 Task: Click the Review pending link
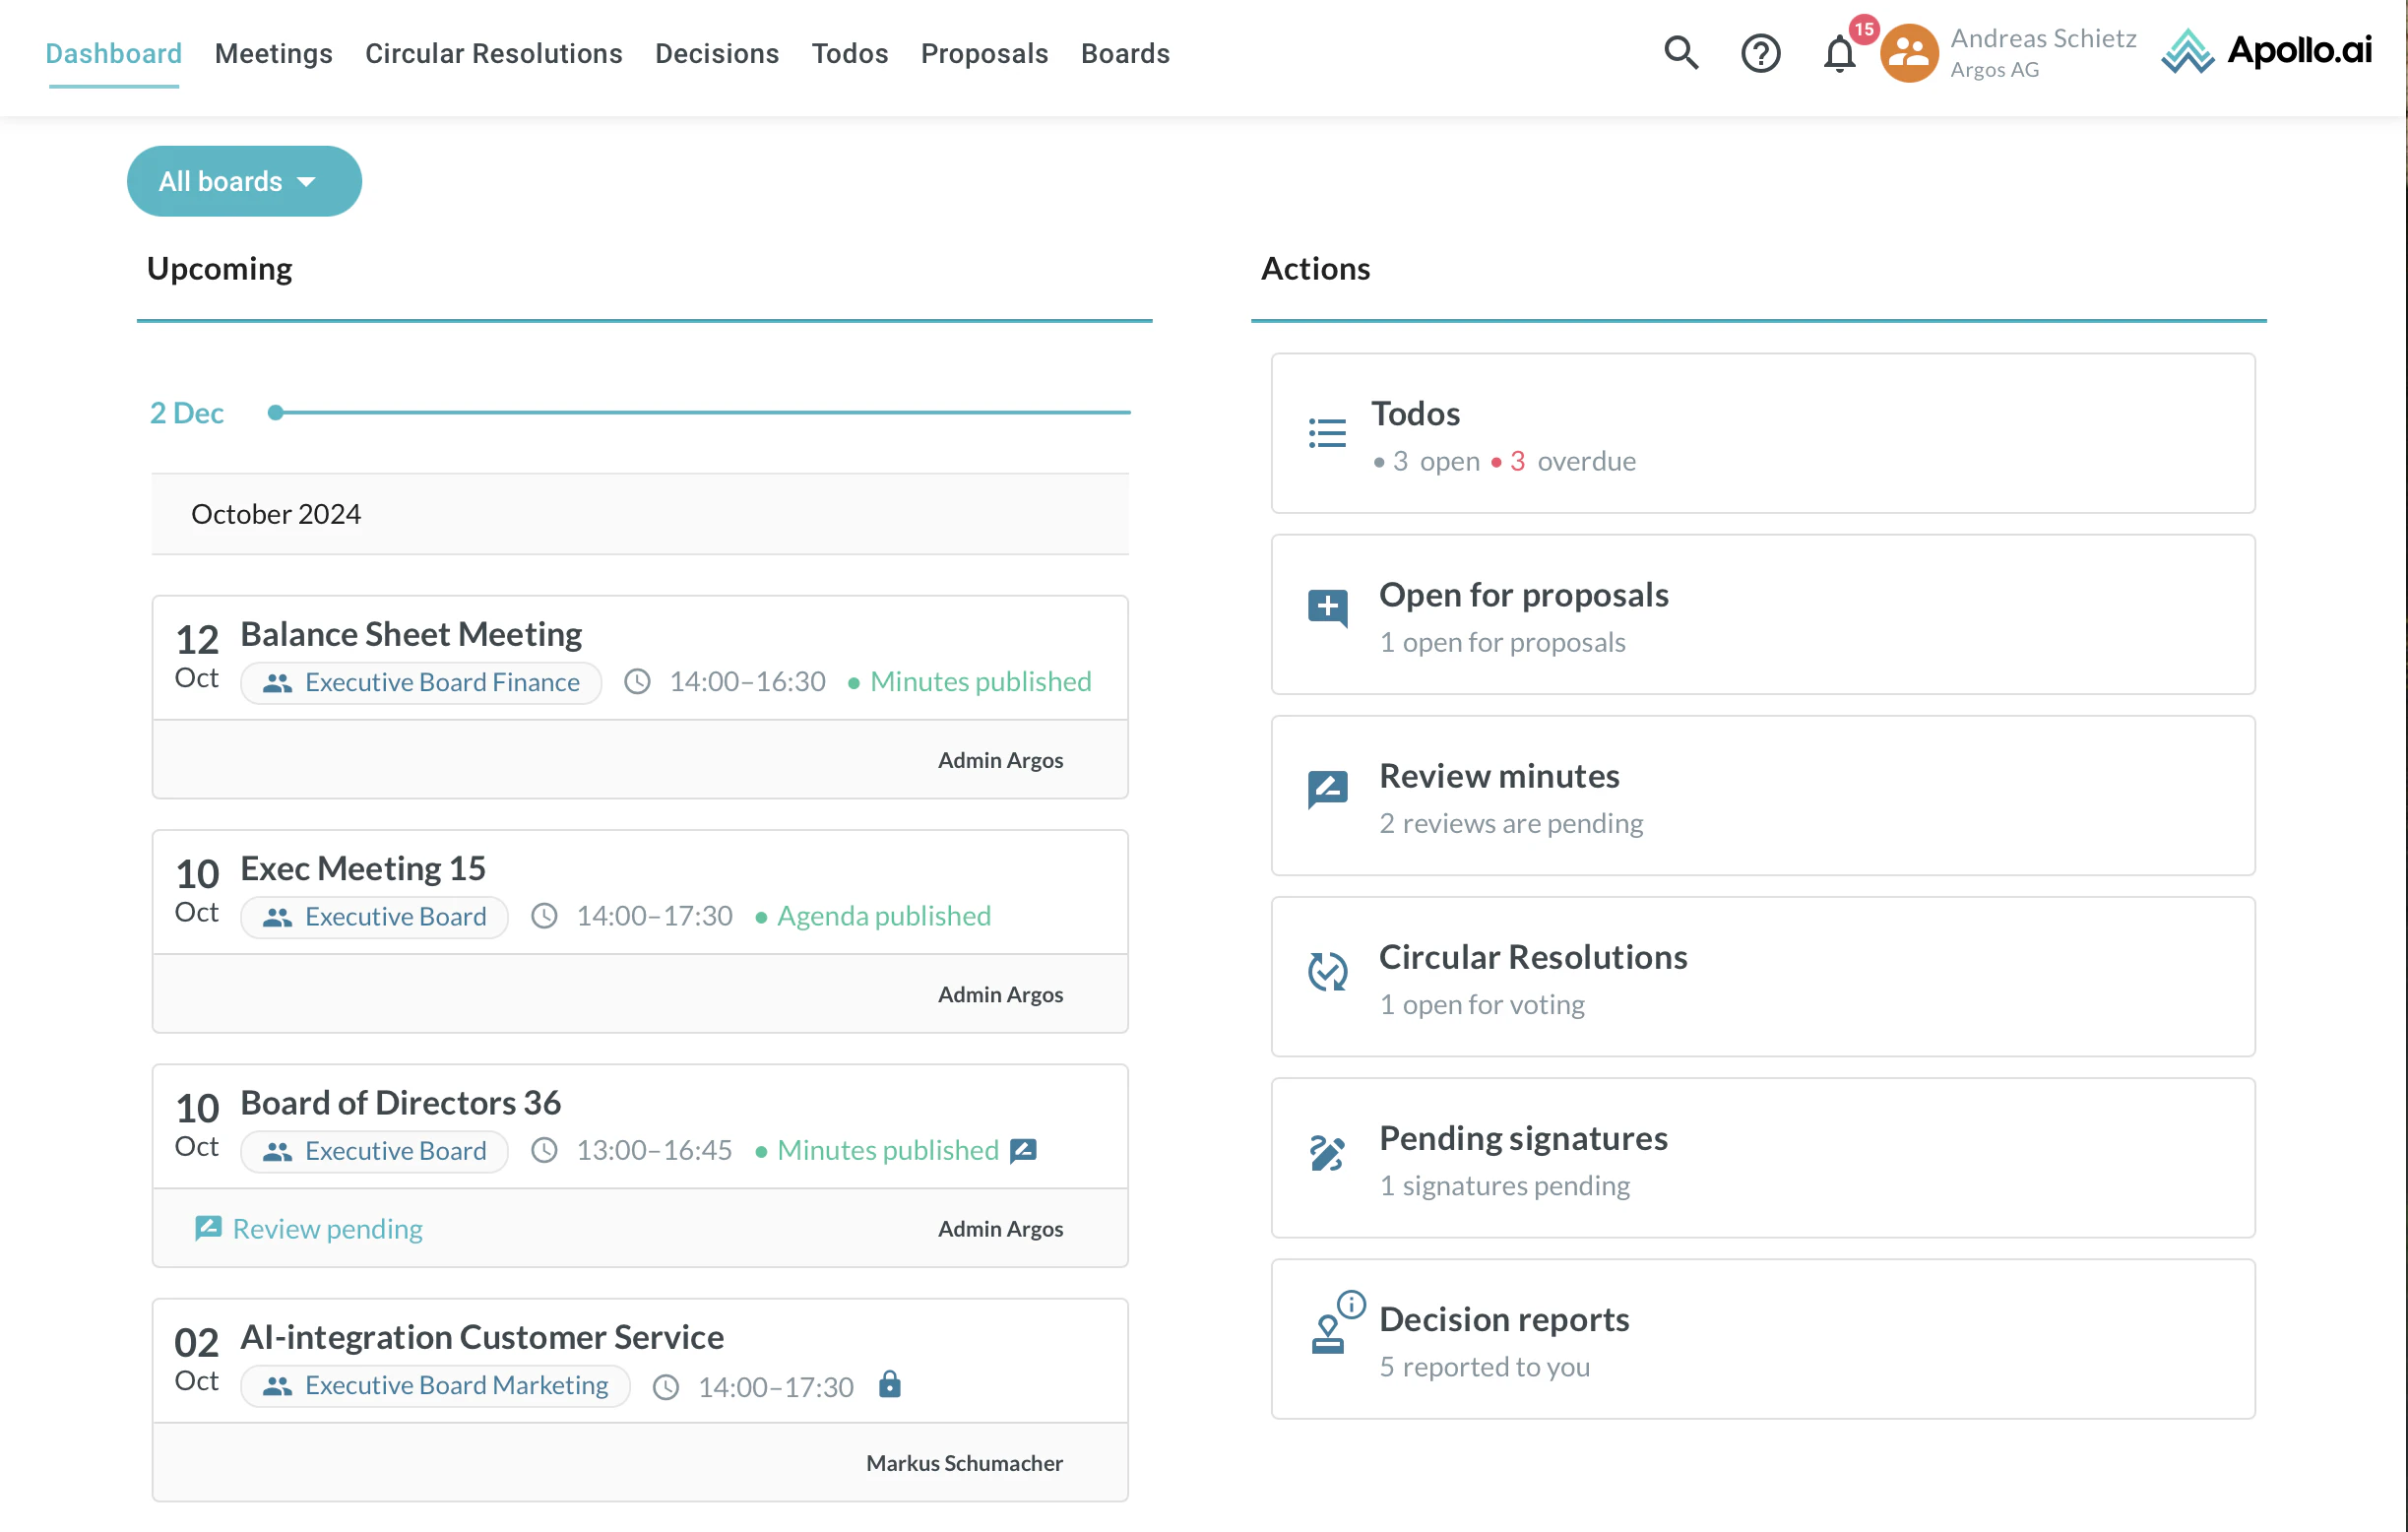(327, 1228)
